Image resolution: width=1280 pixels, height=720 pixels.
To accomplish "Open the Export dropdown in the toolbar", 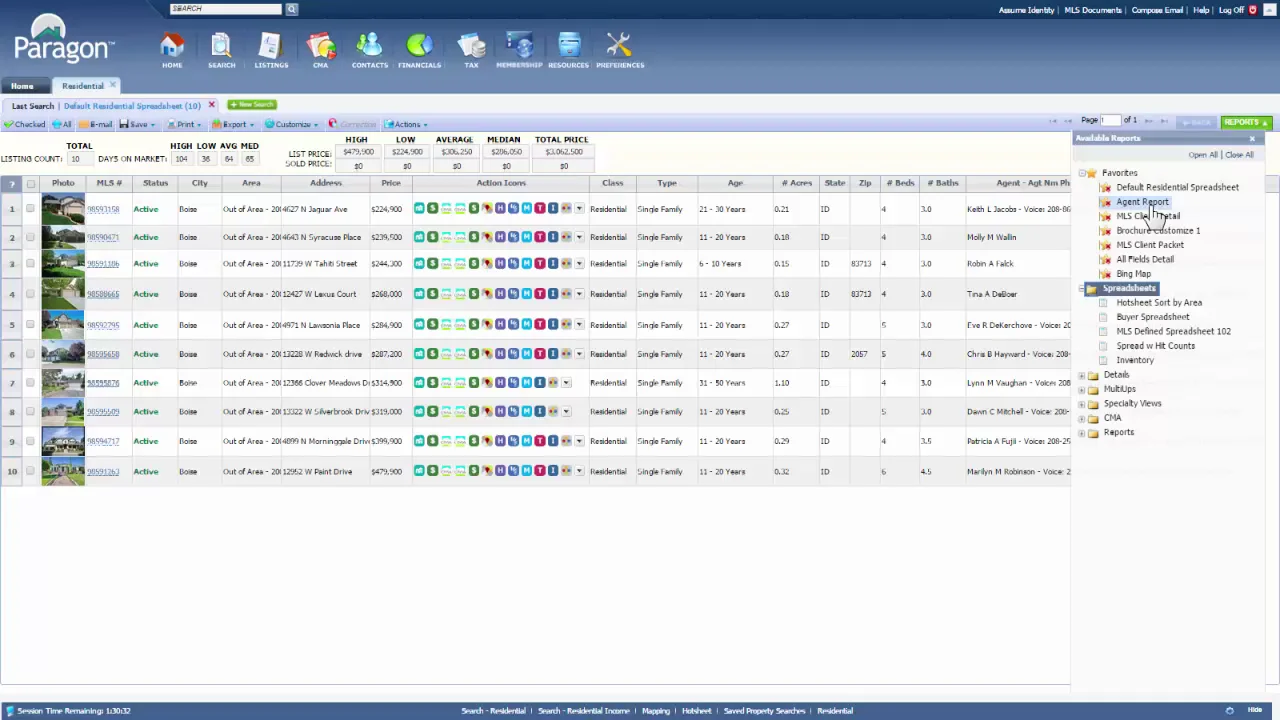I will (x=233, y=124).
